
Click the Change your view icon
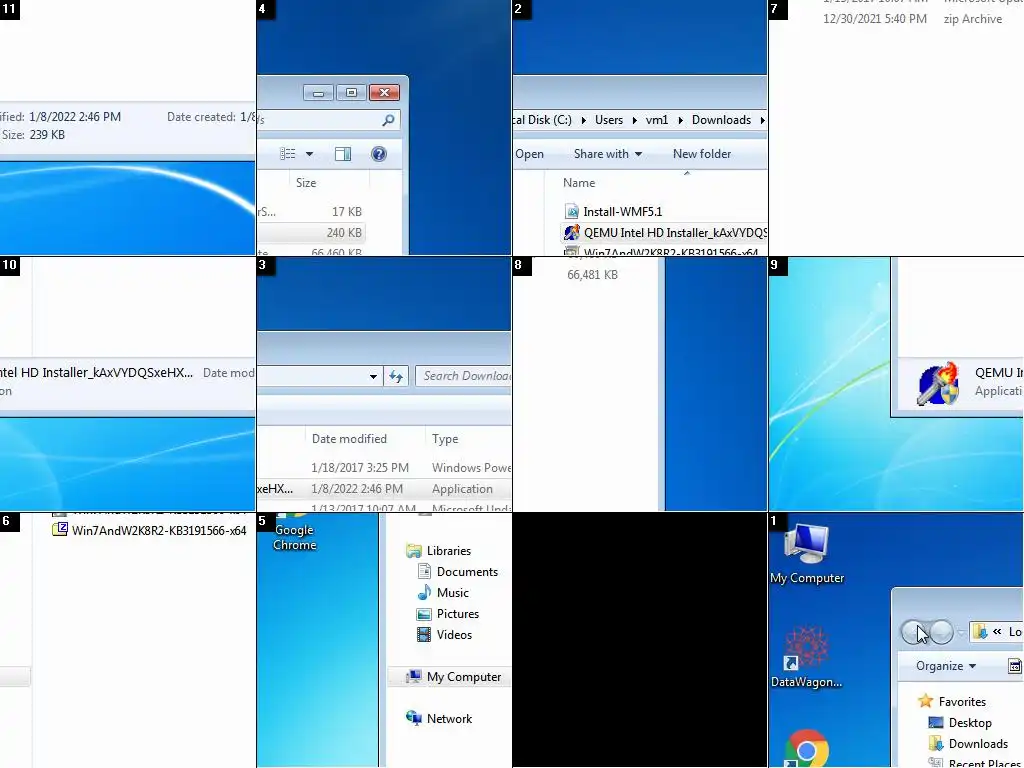pos(287,154)
